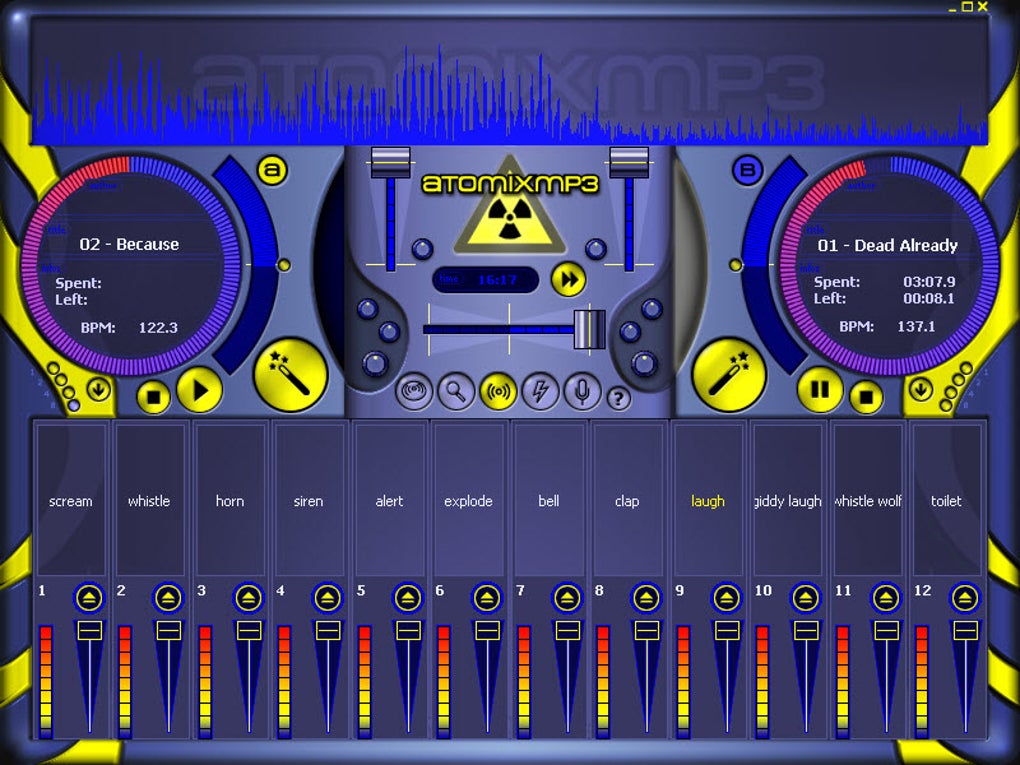The image size is (1020, 765).
Task: Click the right channel volume fader
Action: 629,163
